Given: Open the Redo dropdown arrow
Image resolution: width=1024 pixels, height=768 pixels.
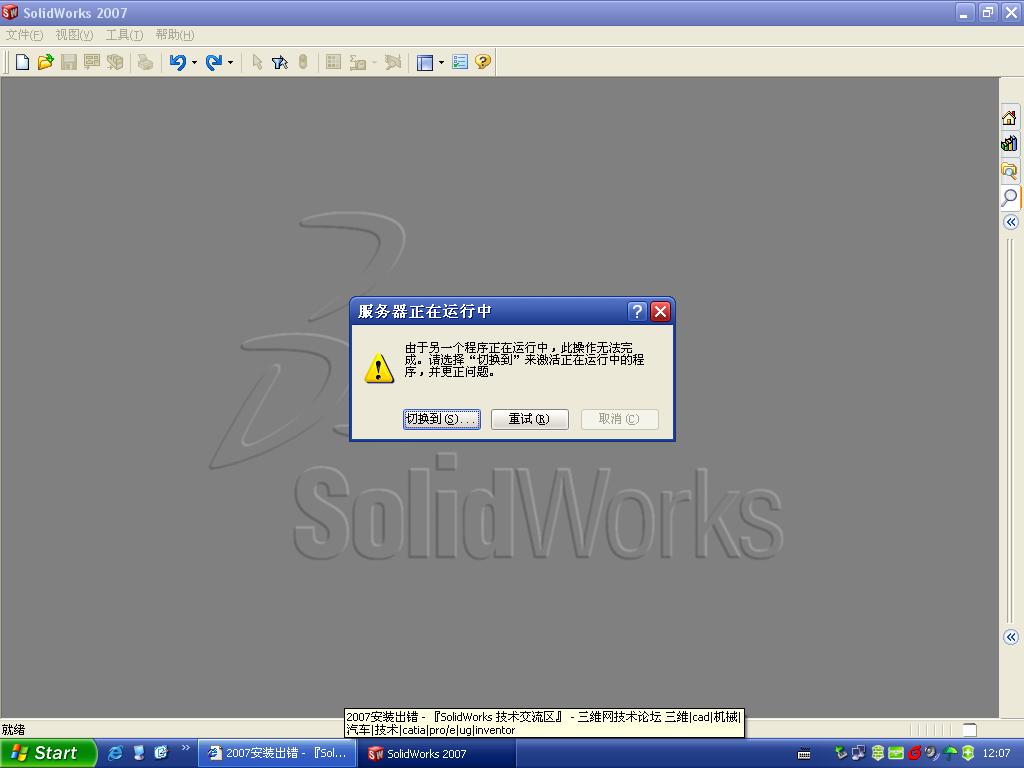Looking at the screenshot, I should pyautogui.click(x=230, y=63).
